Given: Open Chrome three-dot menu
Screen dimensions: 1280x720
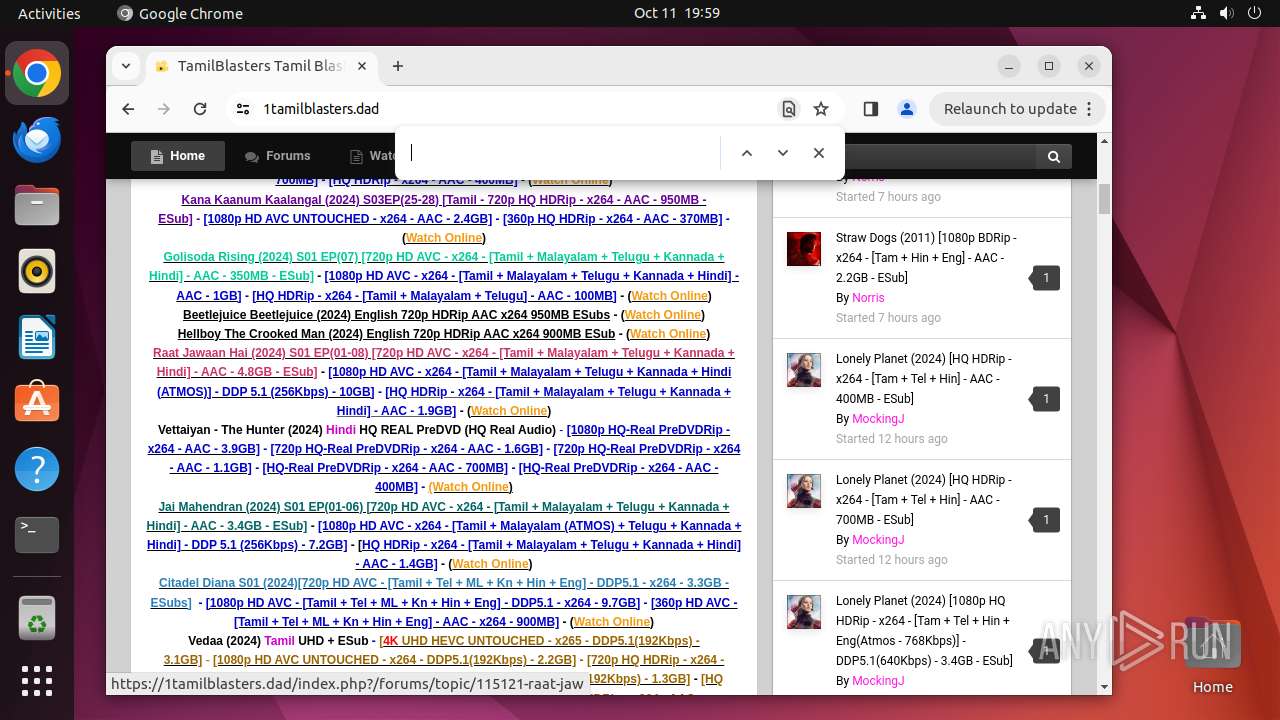Looking at the screenshot, I should pos(1090,109).
